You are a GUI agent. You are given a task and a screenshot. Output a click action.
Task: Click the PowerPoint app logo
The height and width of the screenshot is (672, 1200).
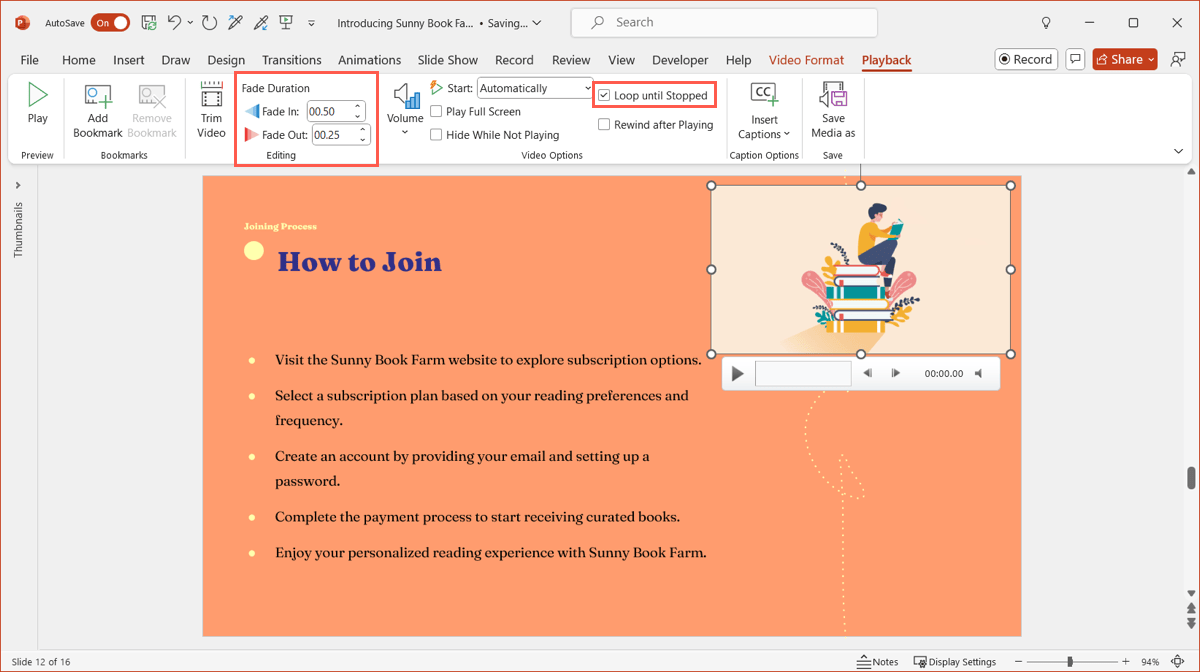22,22
